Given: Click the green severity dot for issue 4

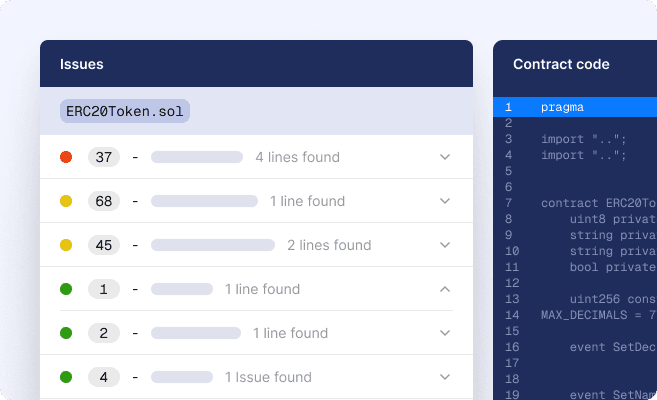Looking at the screenshot, I should (66, 377).
